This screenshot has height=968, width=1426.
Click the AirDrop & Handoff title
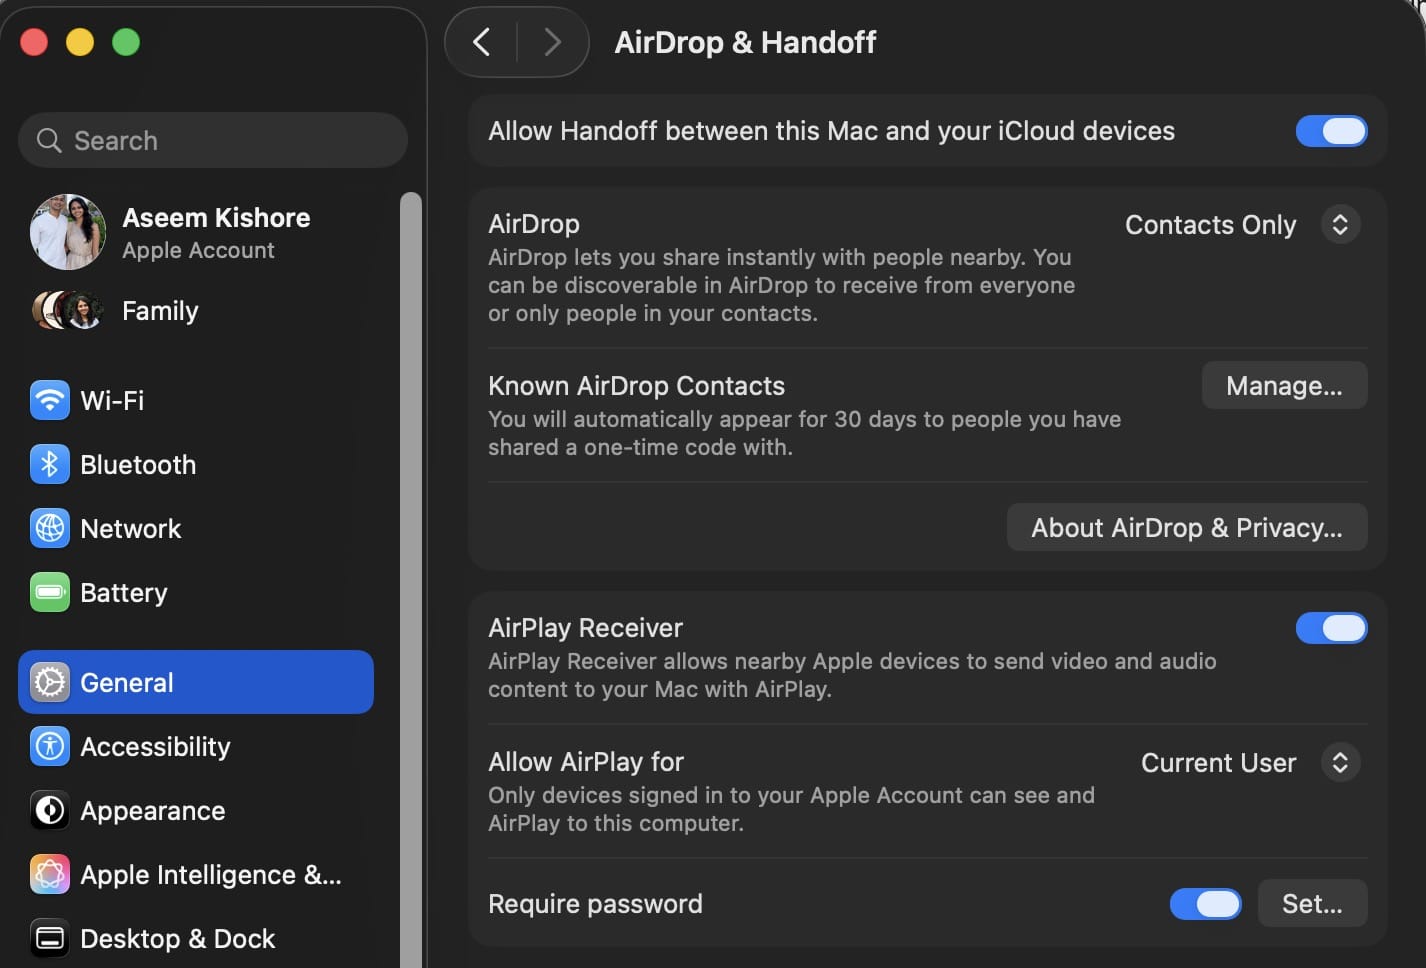745,42
